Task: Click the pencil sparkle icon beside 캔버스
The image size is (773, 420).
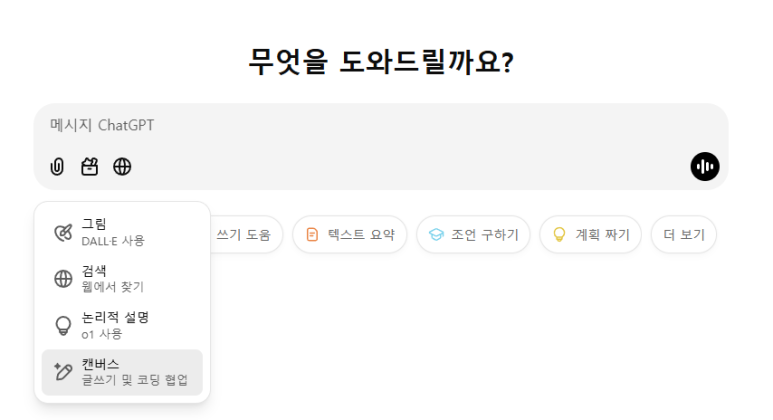Action: click(x=63, y=372)
